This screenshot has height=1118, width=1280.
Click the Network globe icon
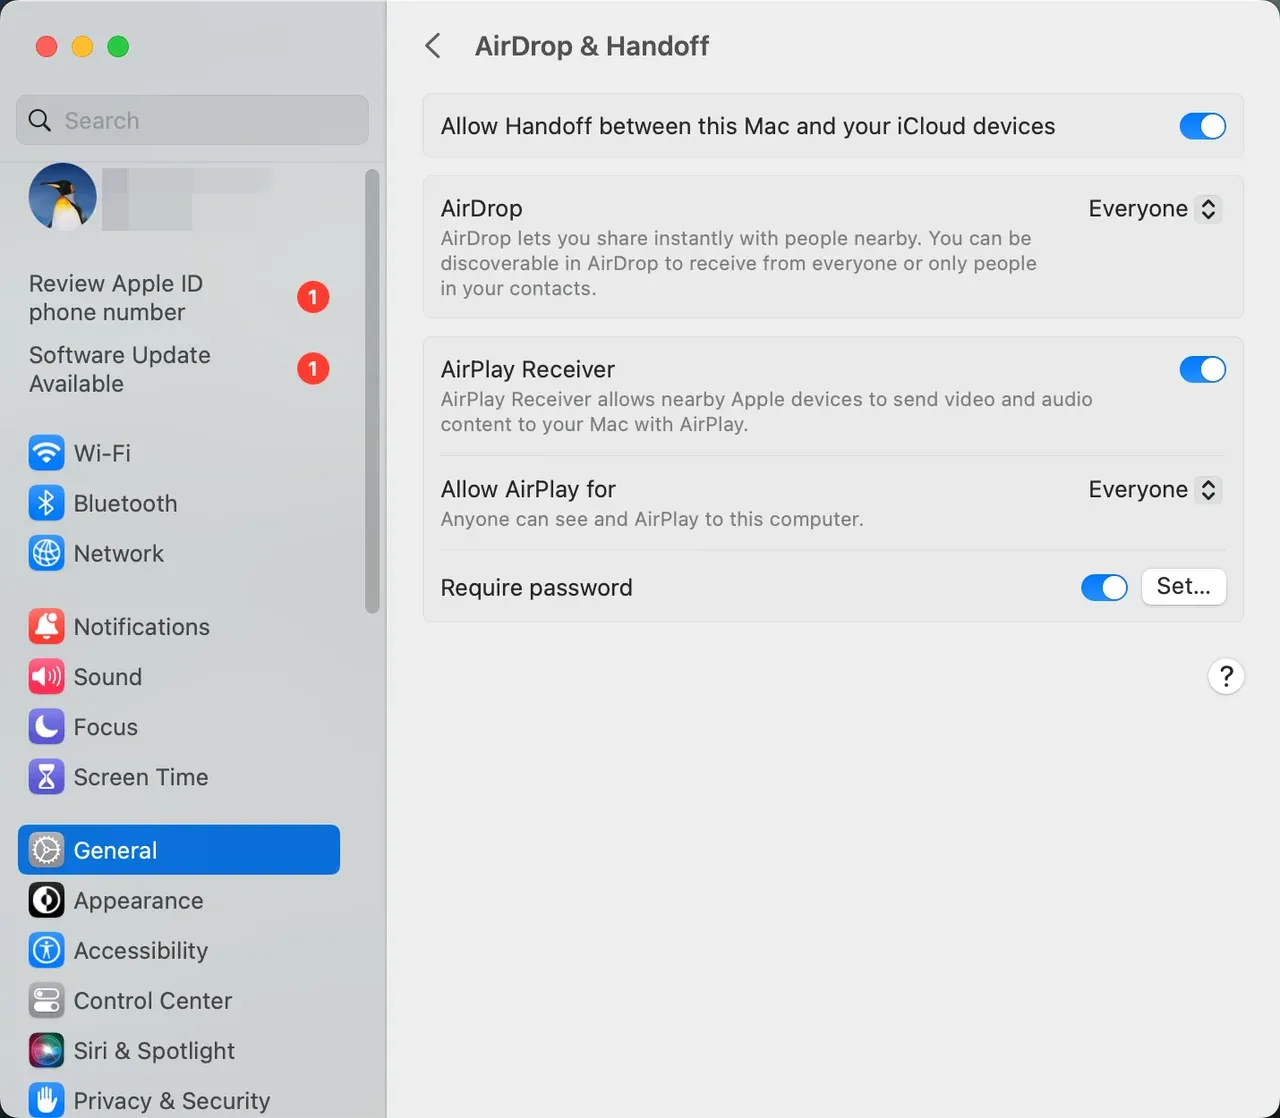pos(46,553)
